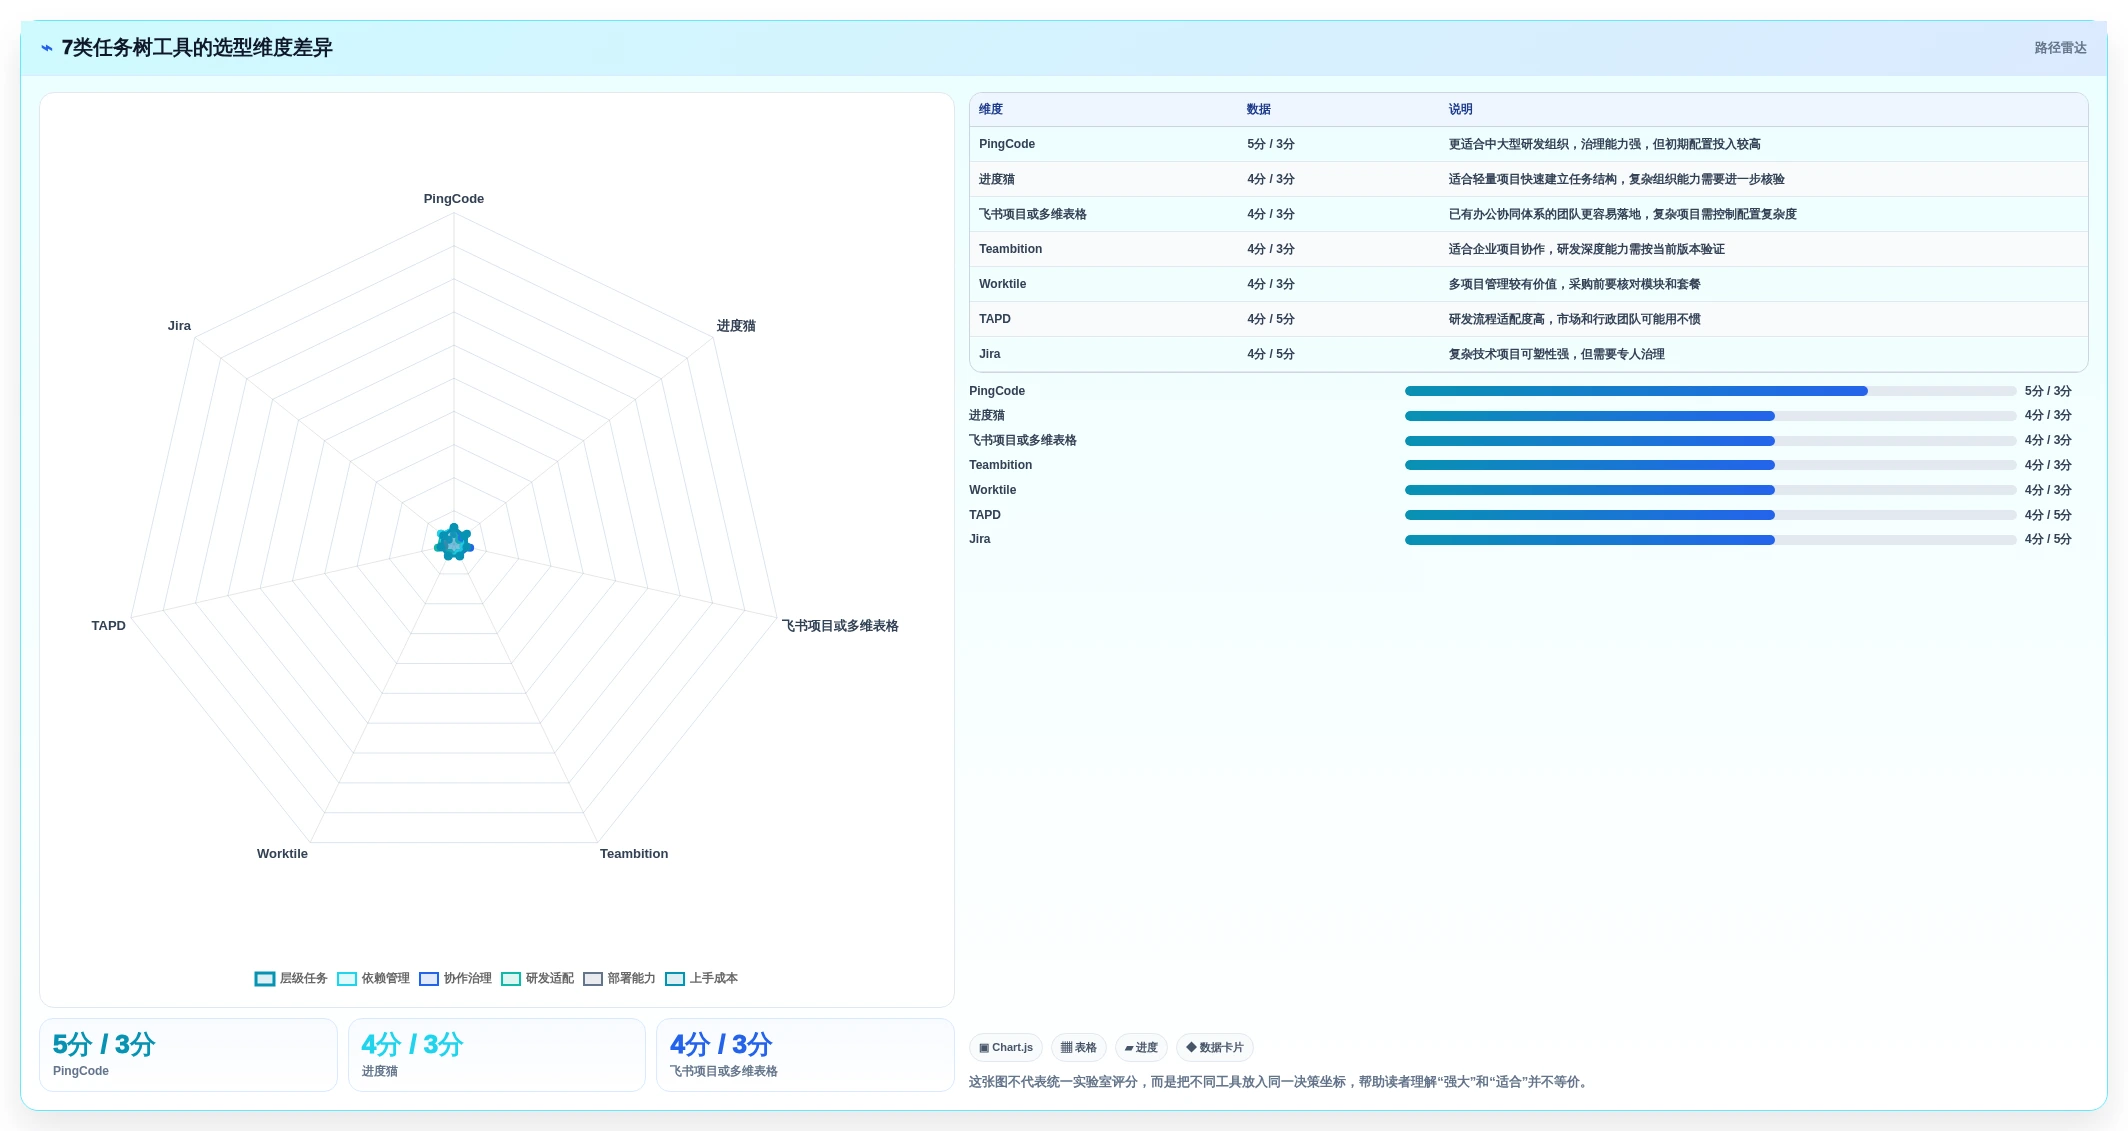
Task: Click the 进度猫 progress bar
Action: coord(1710,416)
